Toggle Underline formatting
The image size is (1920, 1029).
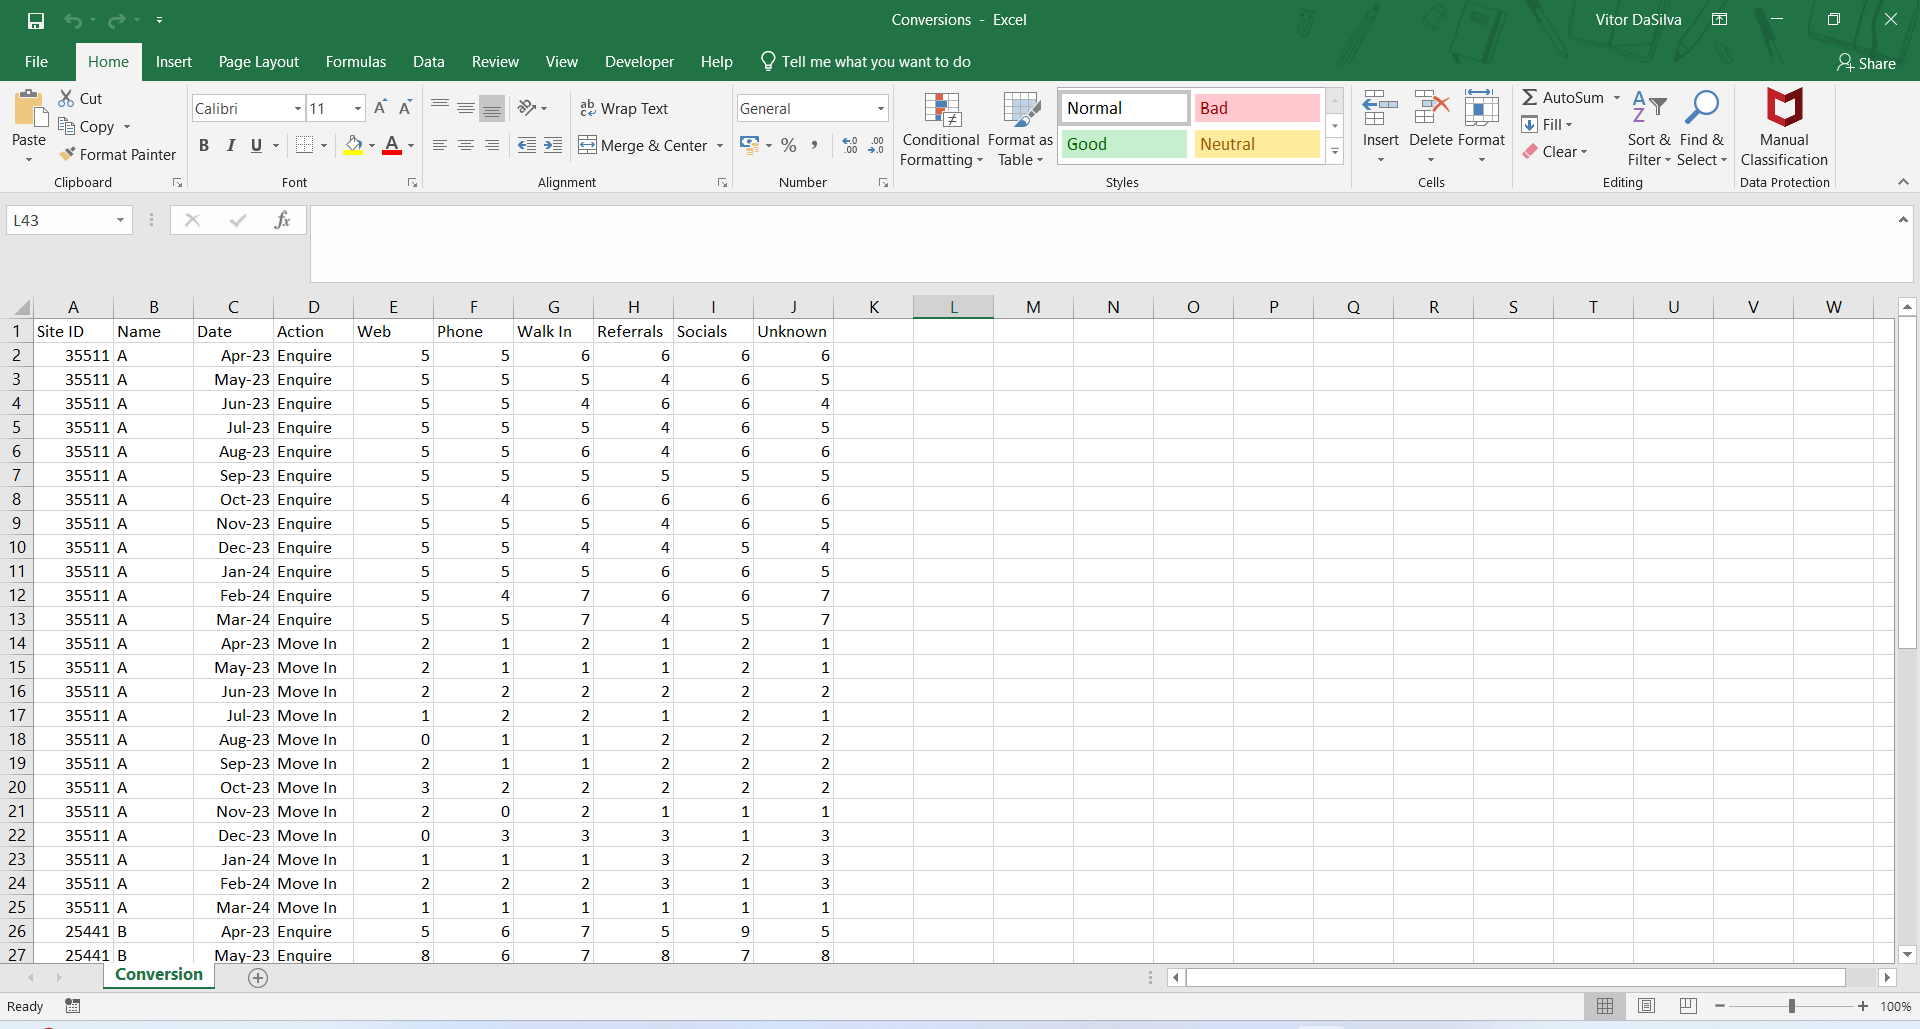pyautogui.click(x=256, y=145)
